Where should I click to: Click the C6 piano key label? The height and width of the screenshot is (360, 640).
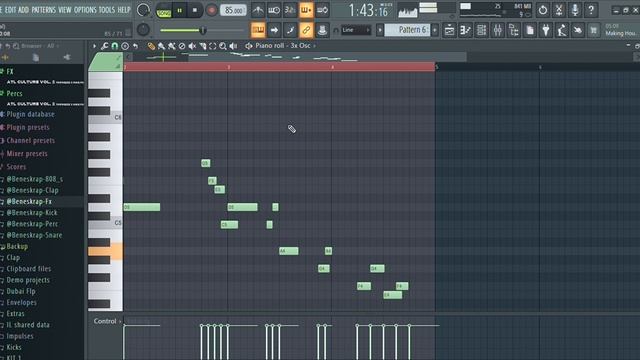(118, 118)
